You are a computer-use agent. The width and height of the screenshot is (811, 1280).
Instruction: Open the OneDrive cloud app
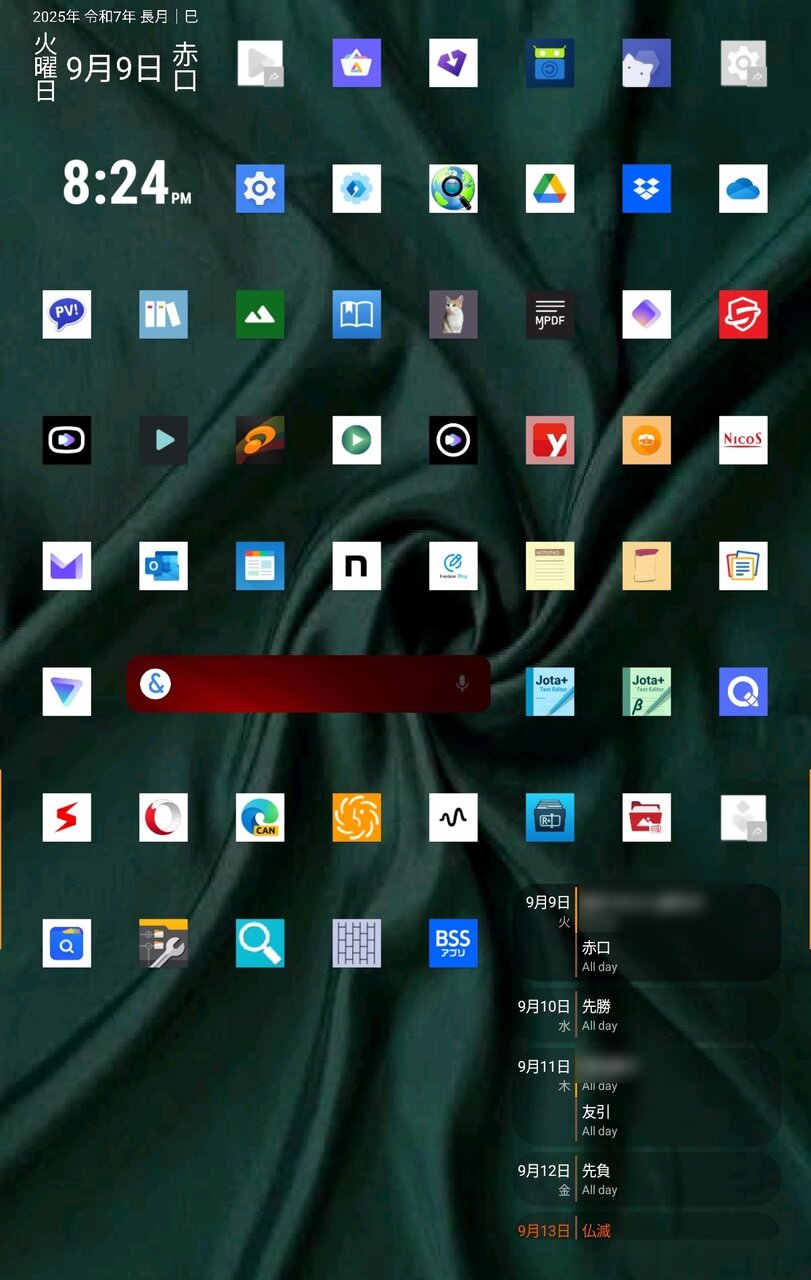tap(743, 189)
